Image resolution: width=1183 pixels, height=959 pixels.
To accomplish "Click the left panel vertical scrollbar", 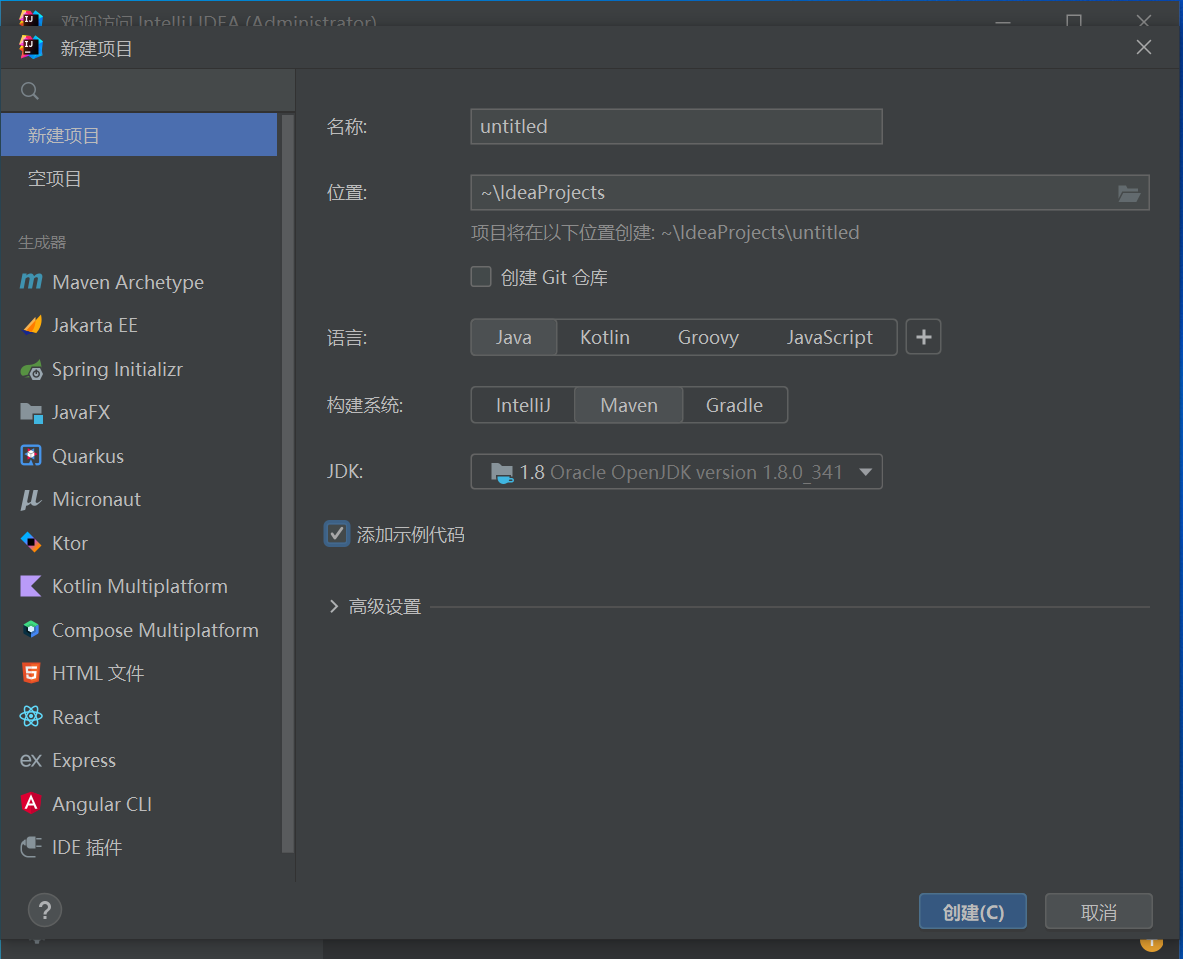I will (x=288, y=480).
